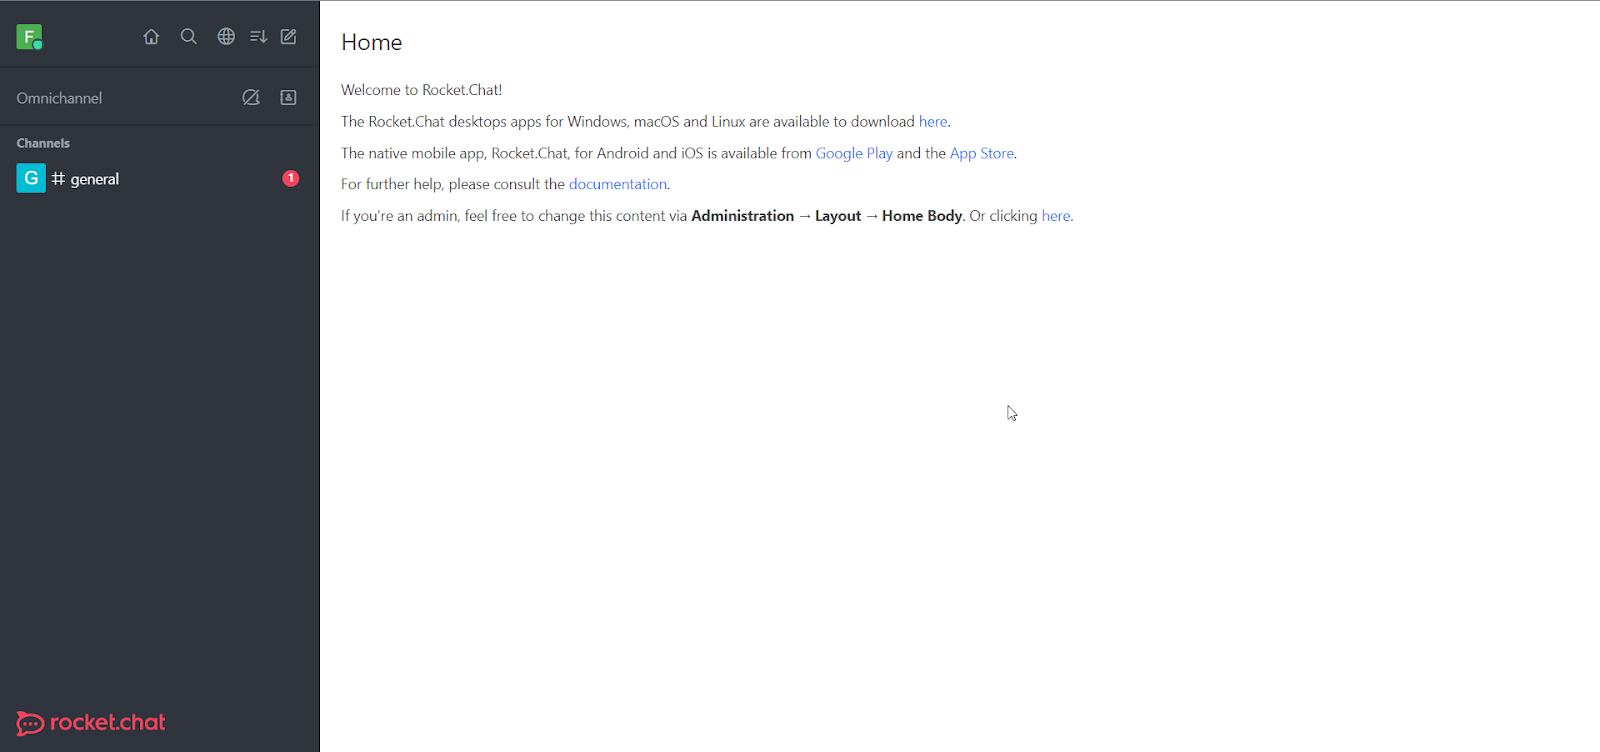The height and width of the screenshot is (752, 1600).
Task: Click the general channel G avatar
Action: point(31,179)
